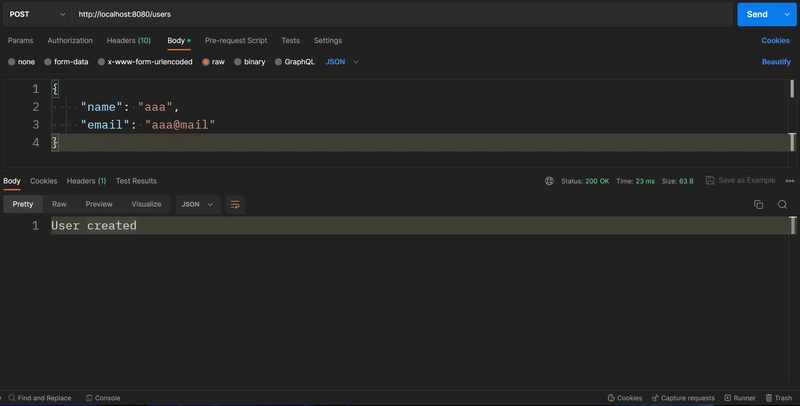Viewport: 800px width, 406px height.
Task: Open the request Headers (10) tab
Action: coord(129,40)
